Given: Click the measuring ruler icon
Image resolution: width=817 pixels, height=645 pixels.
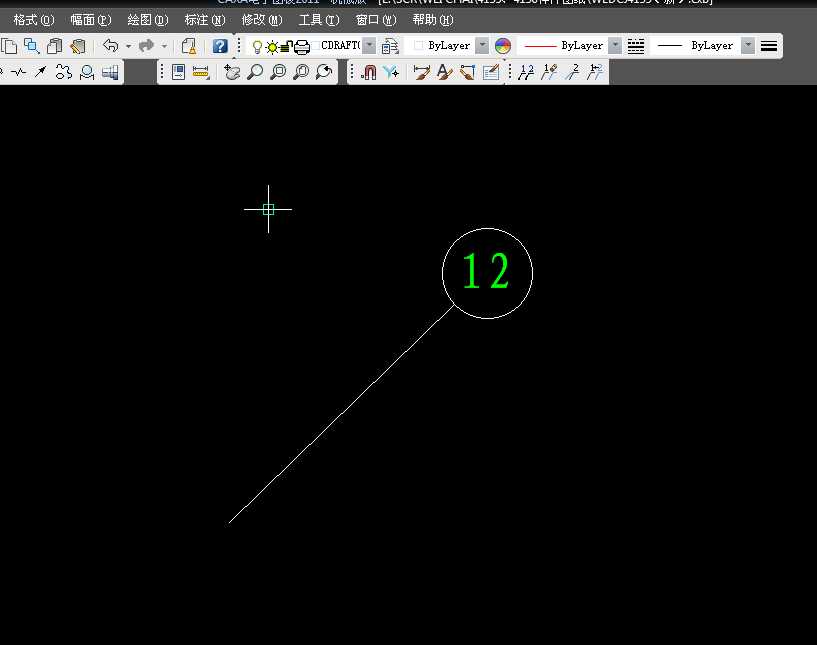Looking at the screenshot, I should point(201,72).
